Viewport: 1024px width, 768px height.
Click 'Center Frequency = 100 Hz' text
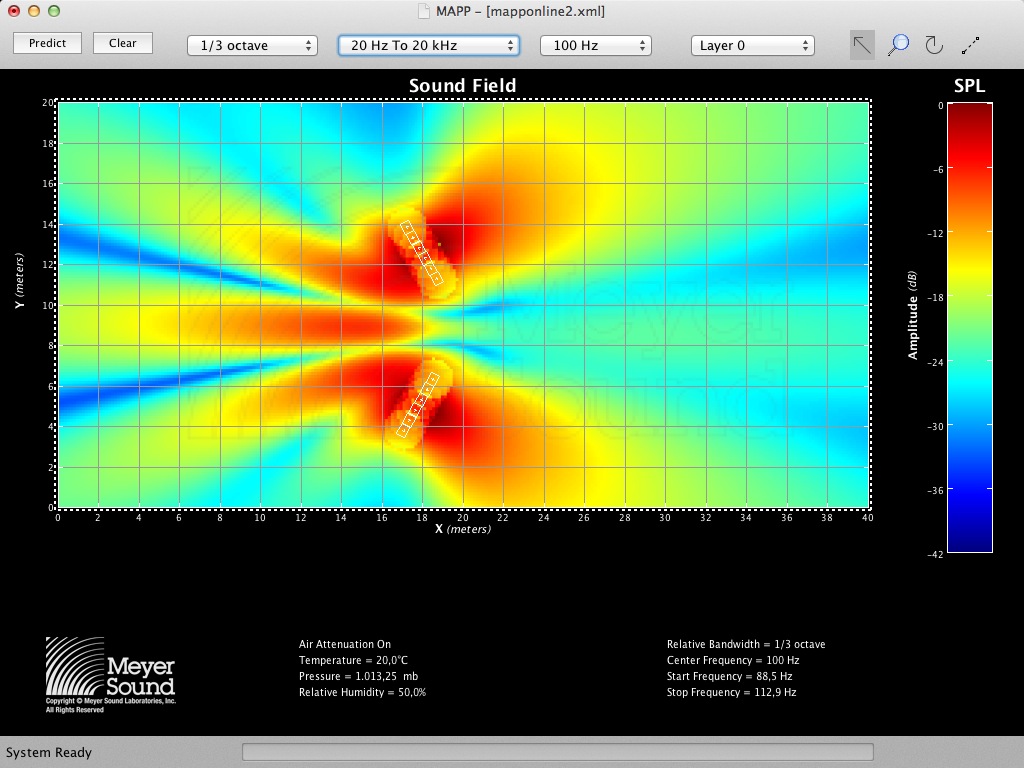click(733, 660)
